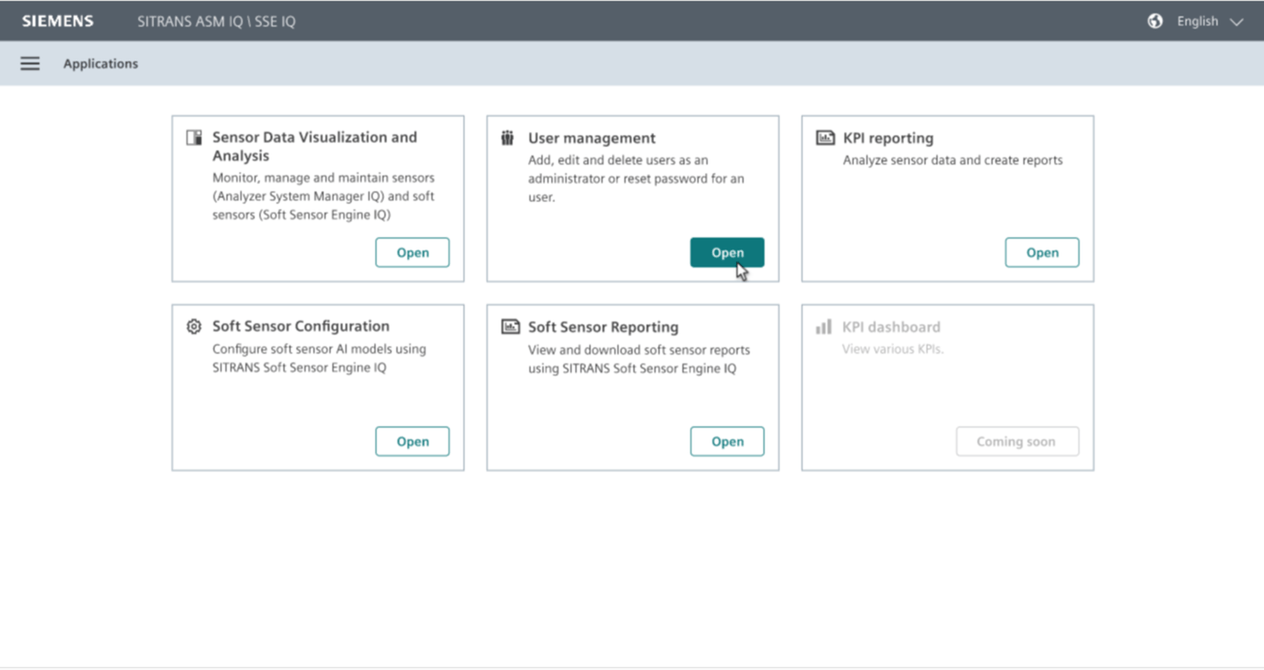Image resolution: width=1264 pixels, height=670 pixels.
Task: Click the User management people icon
Action: point(508,138)
